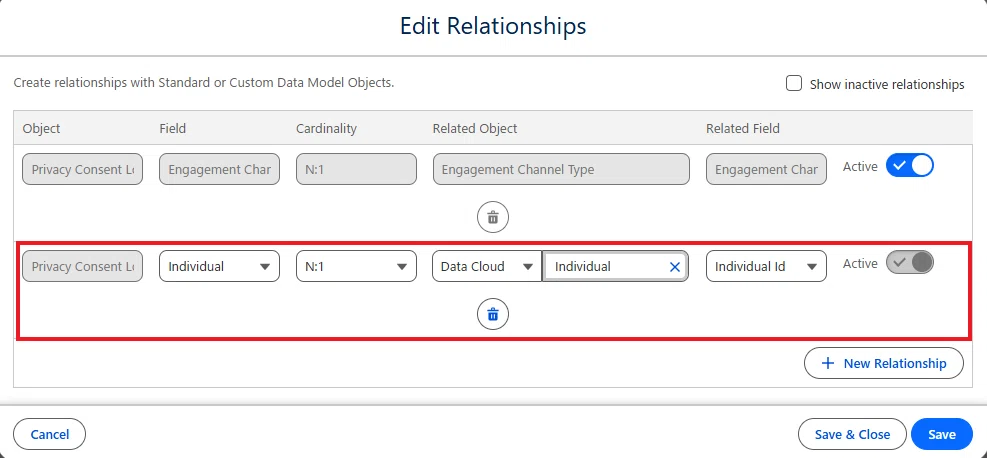Open the Data Cloud source dropdown
The image size is (987, 458).
487,266
